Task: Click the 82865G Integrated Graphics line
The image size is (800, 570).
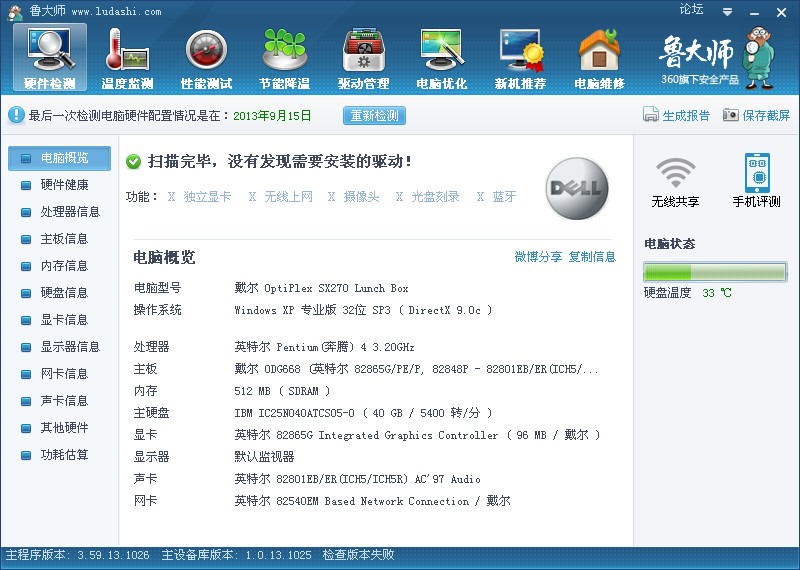Action: (417, 435)
